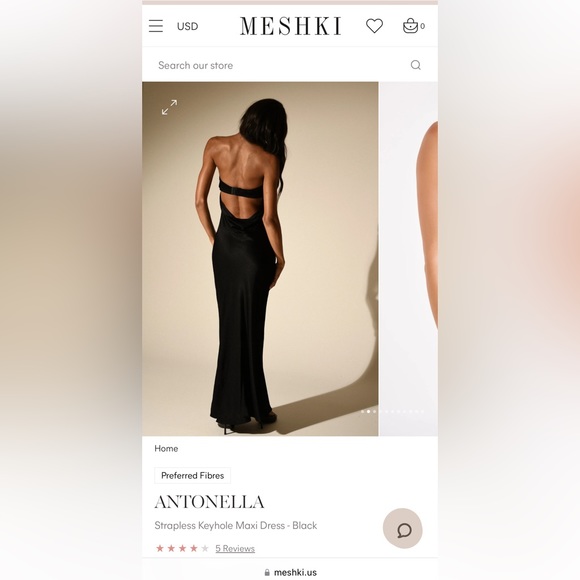The image size is (580, 580).
Task: View the shopping bag cart
Action: (x=414, y=26)
